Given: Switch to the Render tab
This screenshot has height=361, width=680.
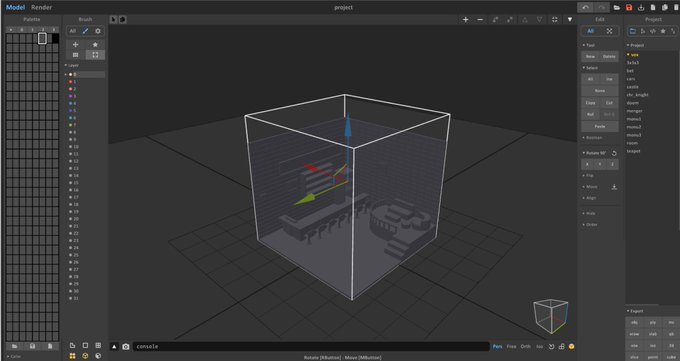Looking at the screenshot, I should click(42, 7).
